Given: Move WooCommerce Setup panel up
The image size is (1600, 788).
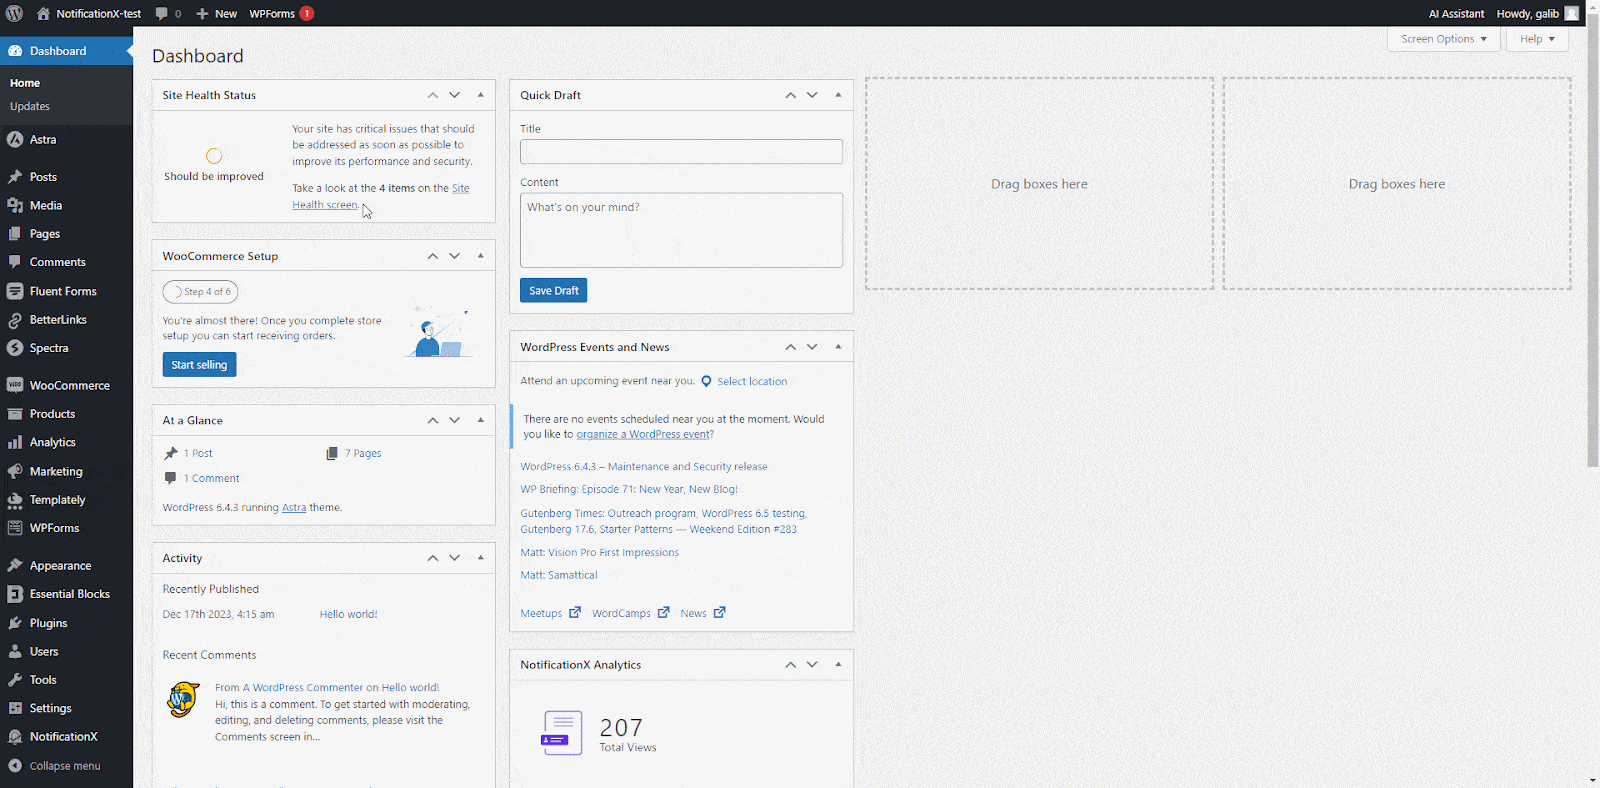Looking at the screenshot, I should pos(433,256).
